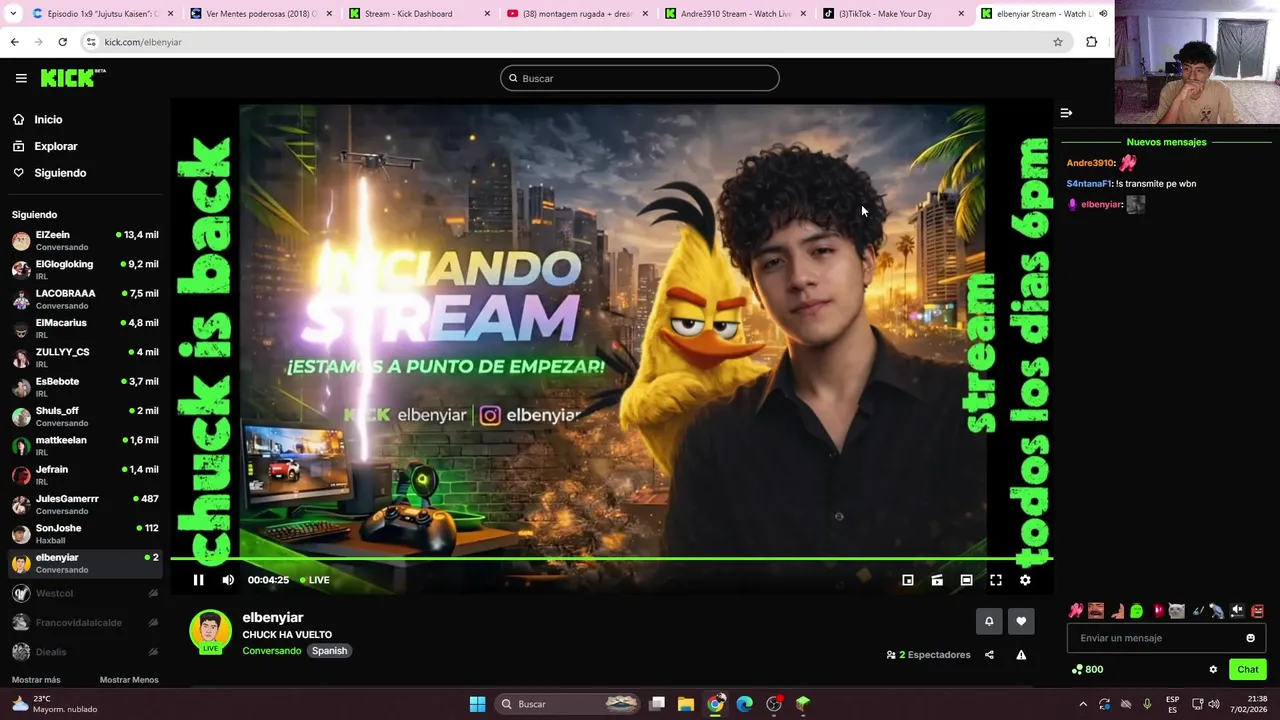The image size is (1280, 720).
Task: Share the elbenyiar stream
Action: (x=989, y=655)
